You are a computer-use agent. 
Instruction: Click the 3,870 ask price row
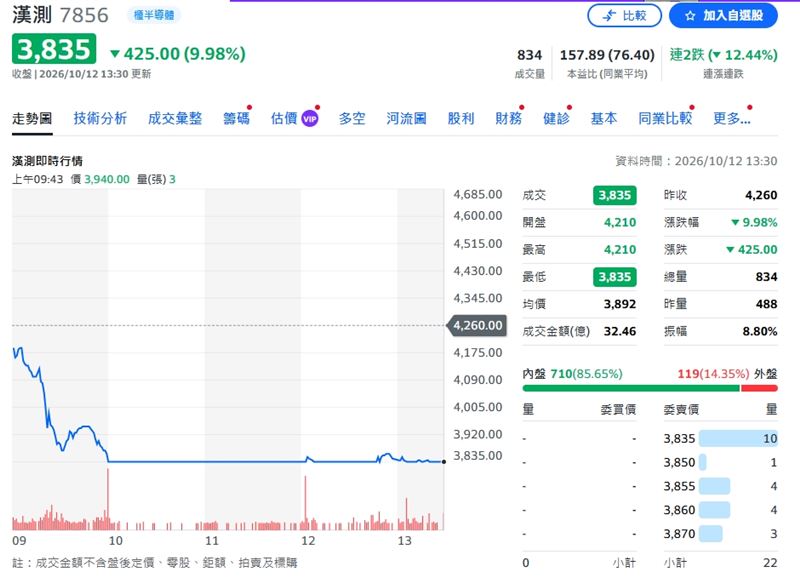[x=720, y=534]
